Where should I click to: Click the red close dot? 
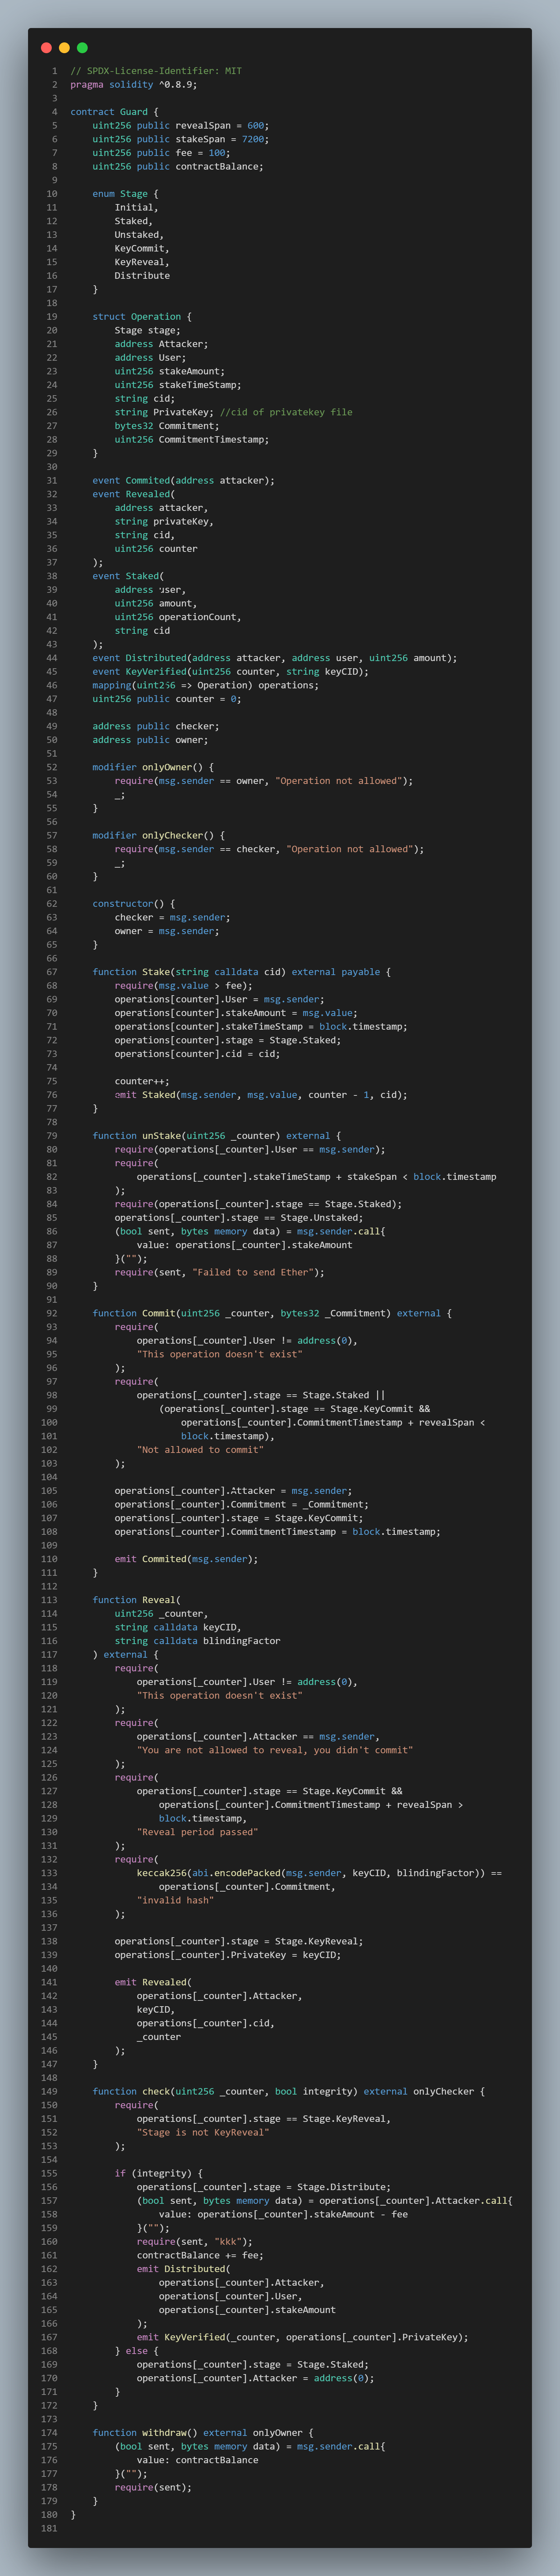pyautogui.click(x=46, y=48)
